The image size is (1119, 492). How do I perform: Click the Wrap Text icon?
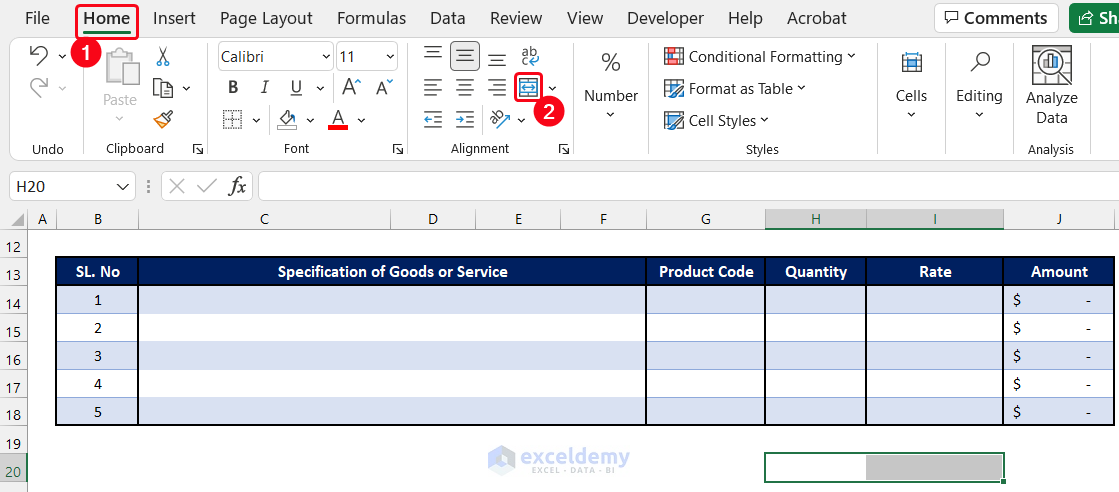[x=530, y=57]
